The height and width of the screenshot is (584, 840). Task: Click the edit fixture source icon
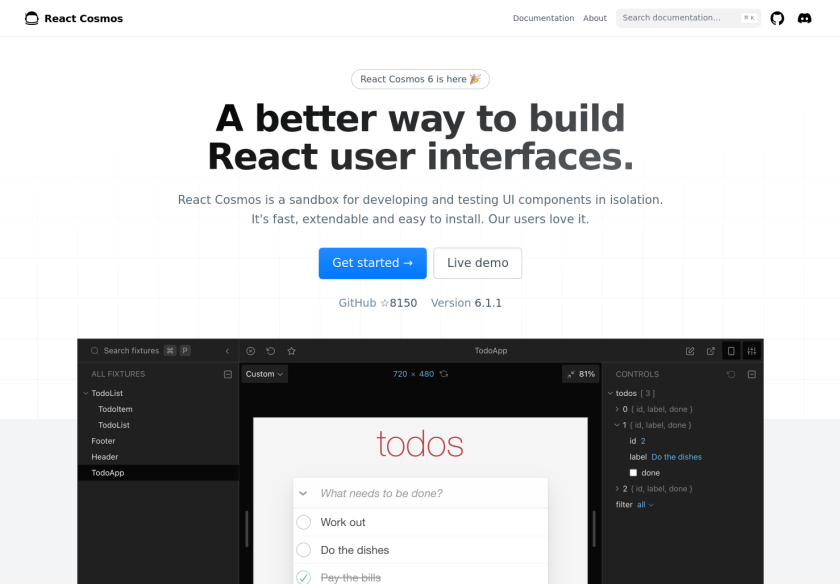(690, 351)
